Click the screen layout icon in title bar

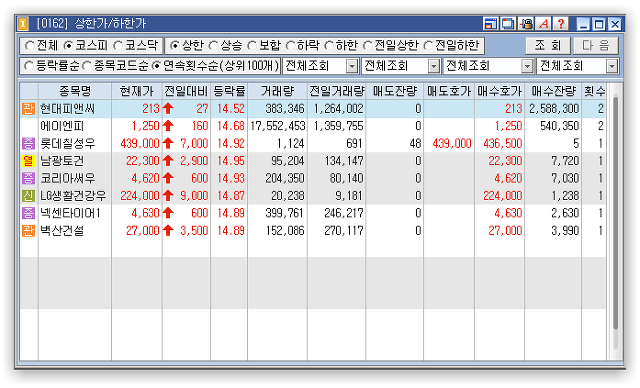coord(490,24)
